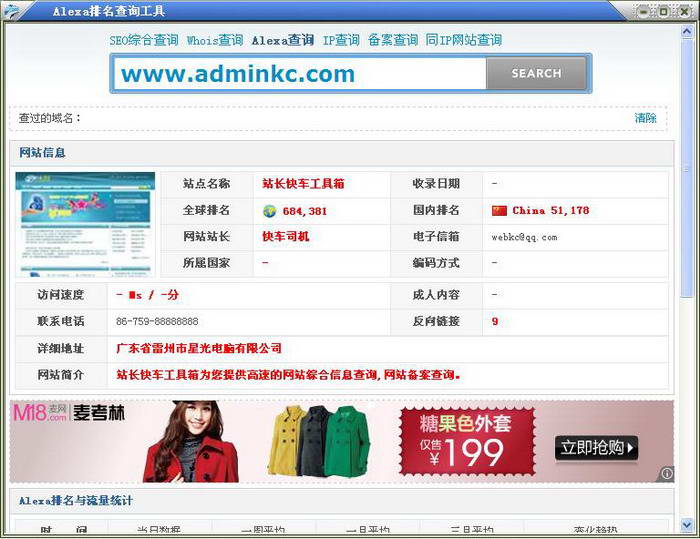The height and width of the screenshot is (539, 700).
Task: Click the 访问速度 label
Action: (61, 295)
